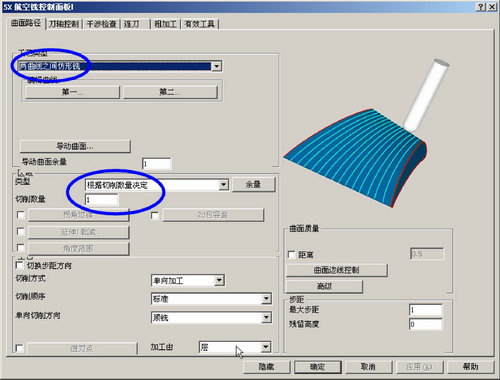Click the 余量 button
Screen dimensions: 500x380
click(x=254, y=184)
